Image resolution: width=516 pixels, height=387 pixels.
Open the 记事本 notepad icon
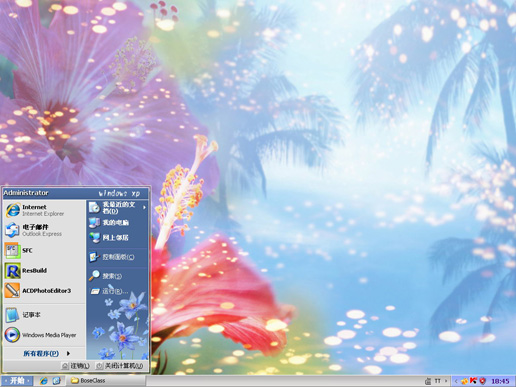pos(12,315)
